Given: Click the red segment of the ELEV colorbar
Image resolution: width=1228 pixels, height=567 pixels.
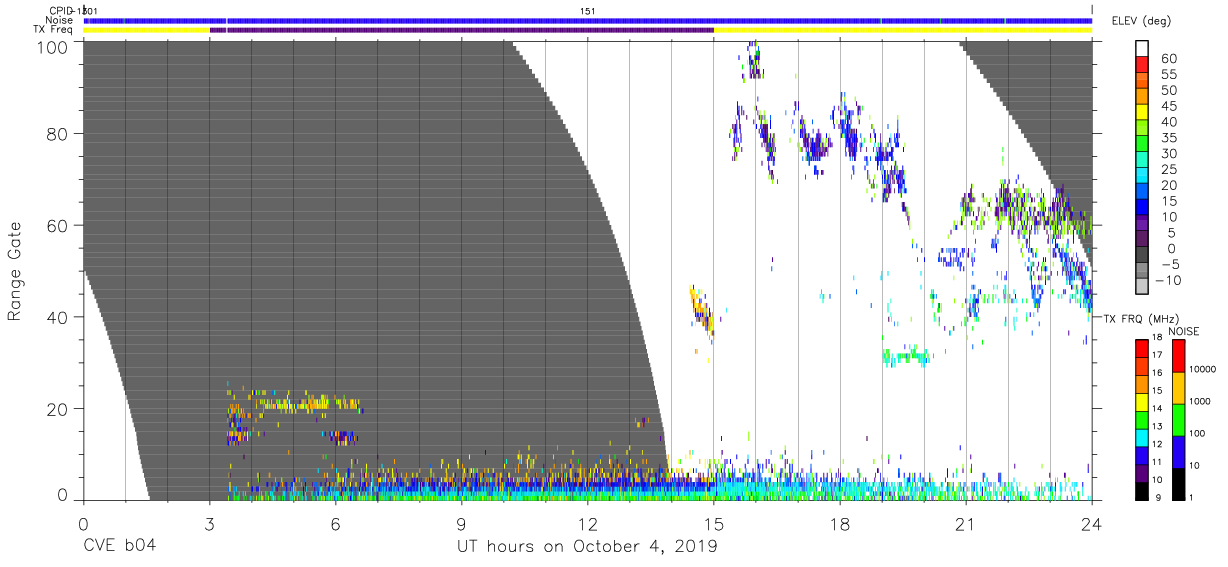Looking at the screenshot, I should [x=1143, y=66].
